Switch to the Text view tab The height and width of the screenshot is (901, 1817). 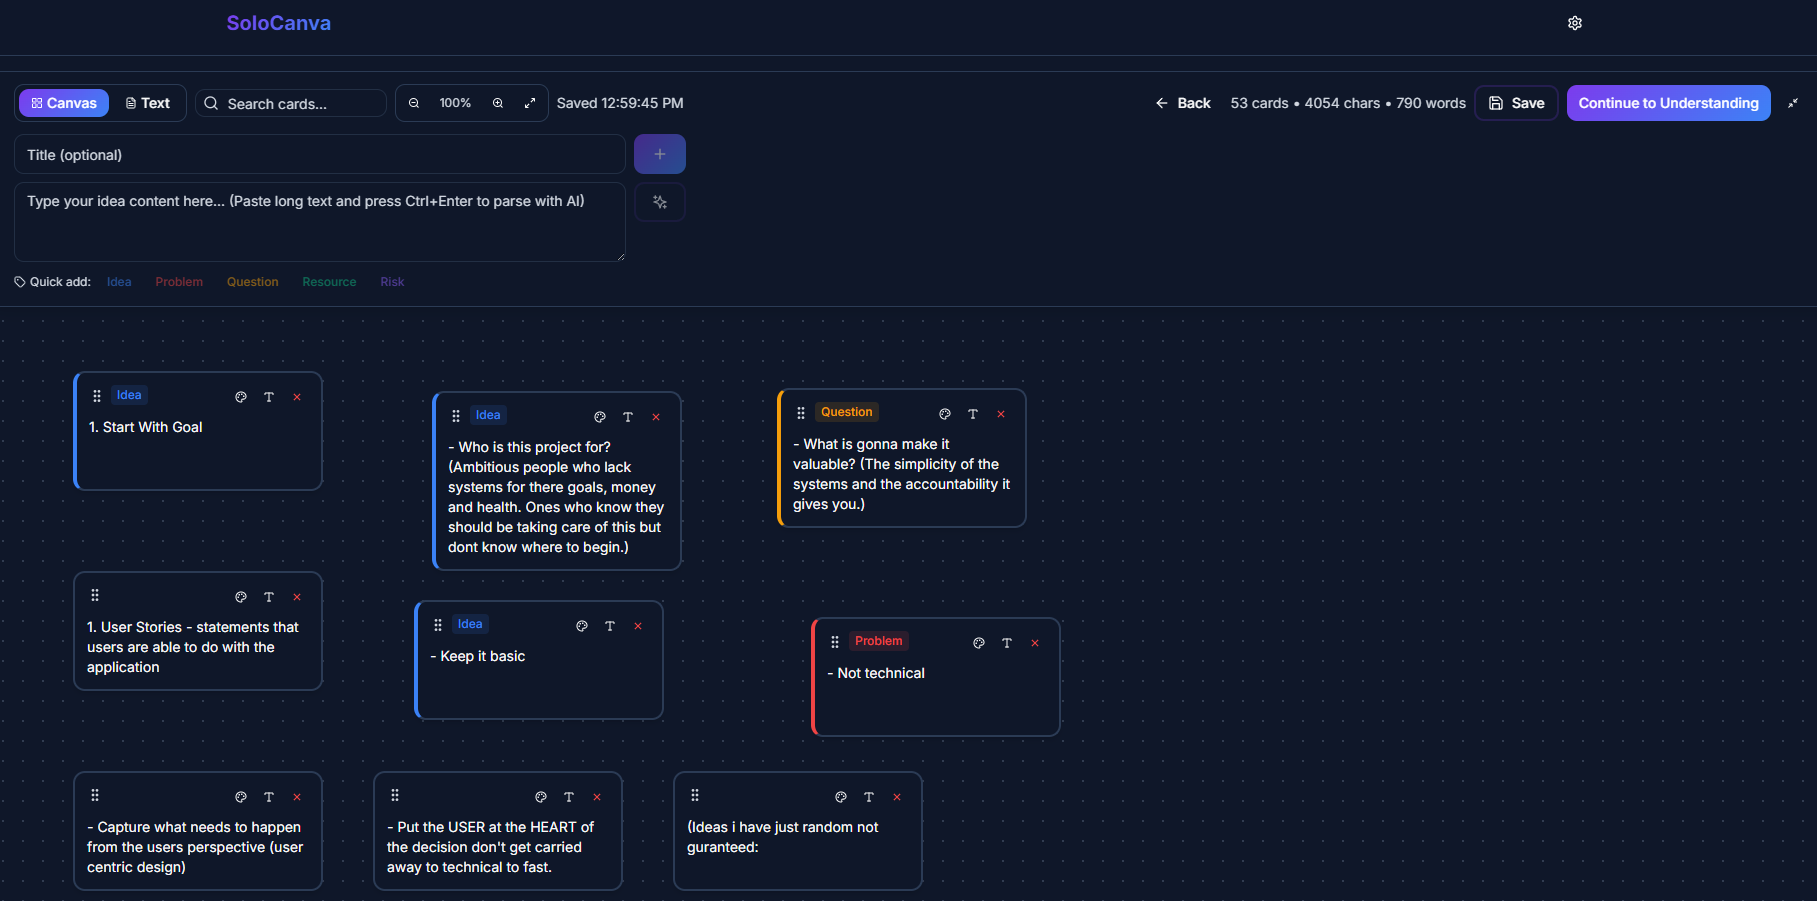(148, 102)
